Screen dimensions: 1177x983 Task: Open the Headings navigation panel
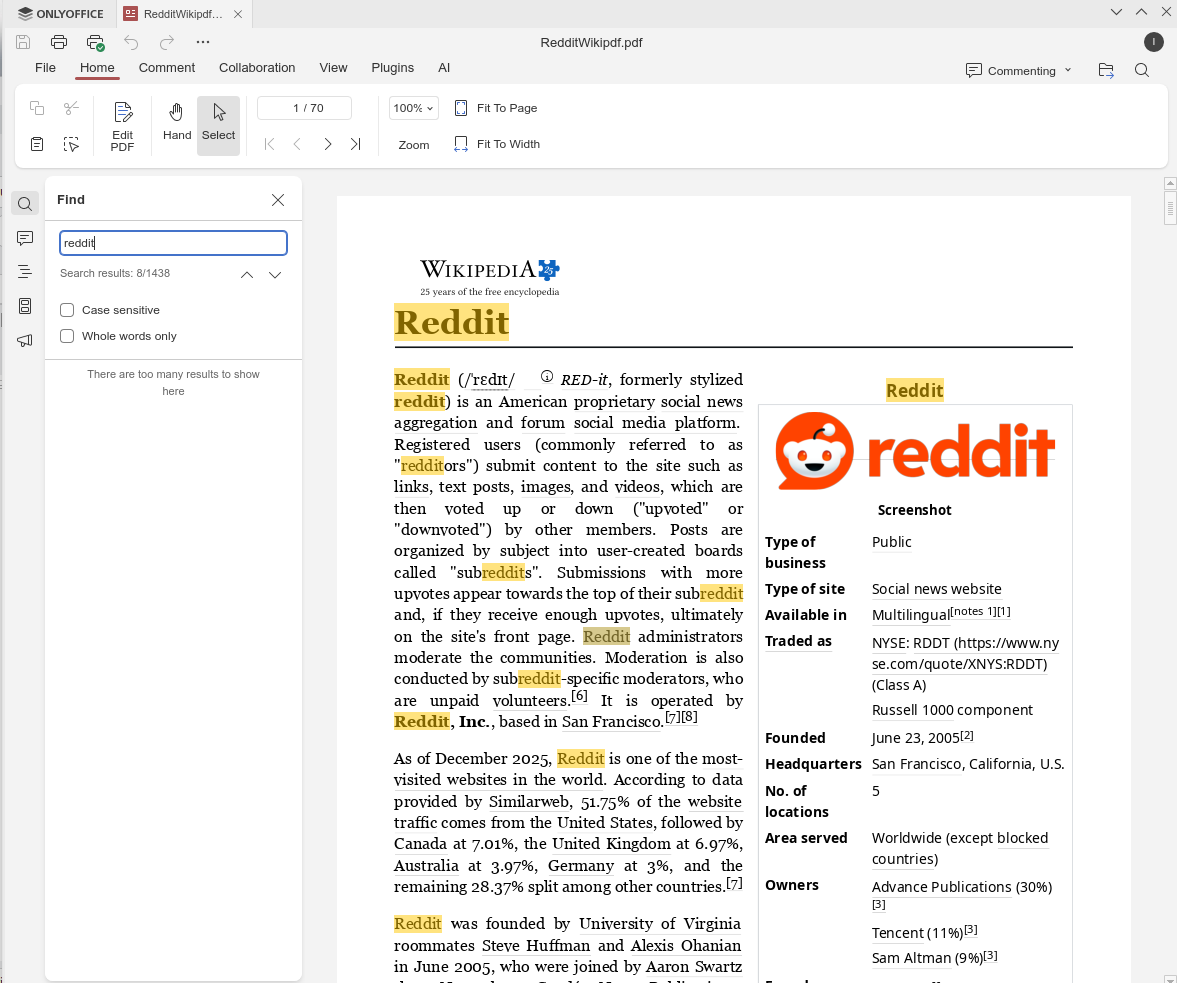coord(25,272)
